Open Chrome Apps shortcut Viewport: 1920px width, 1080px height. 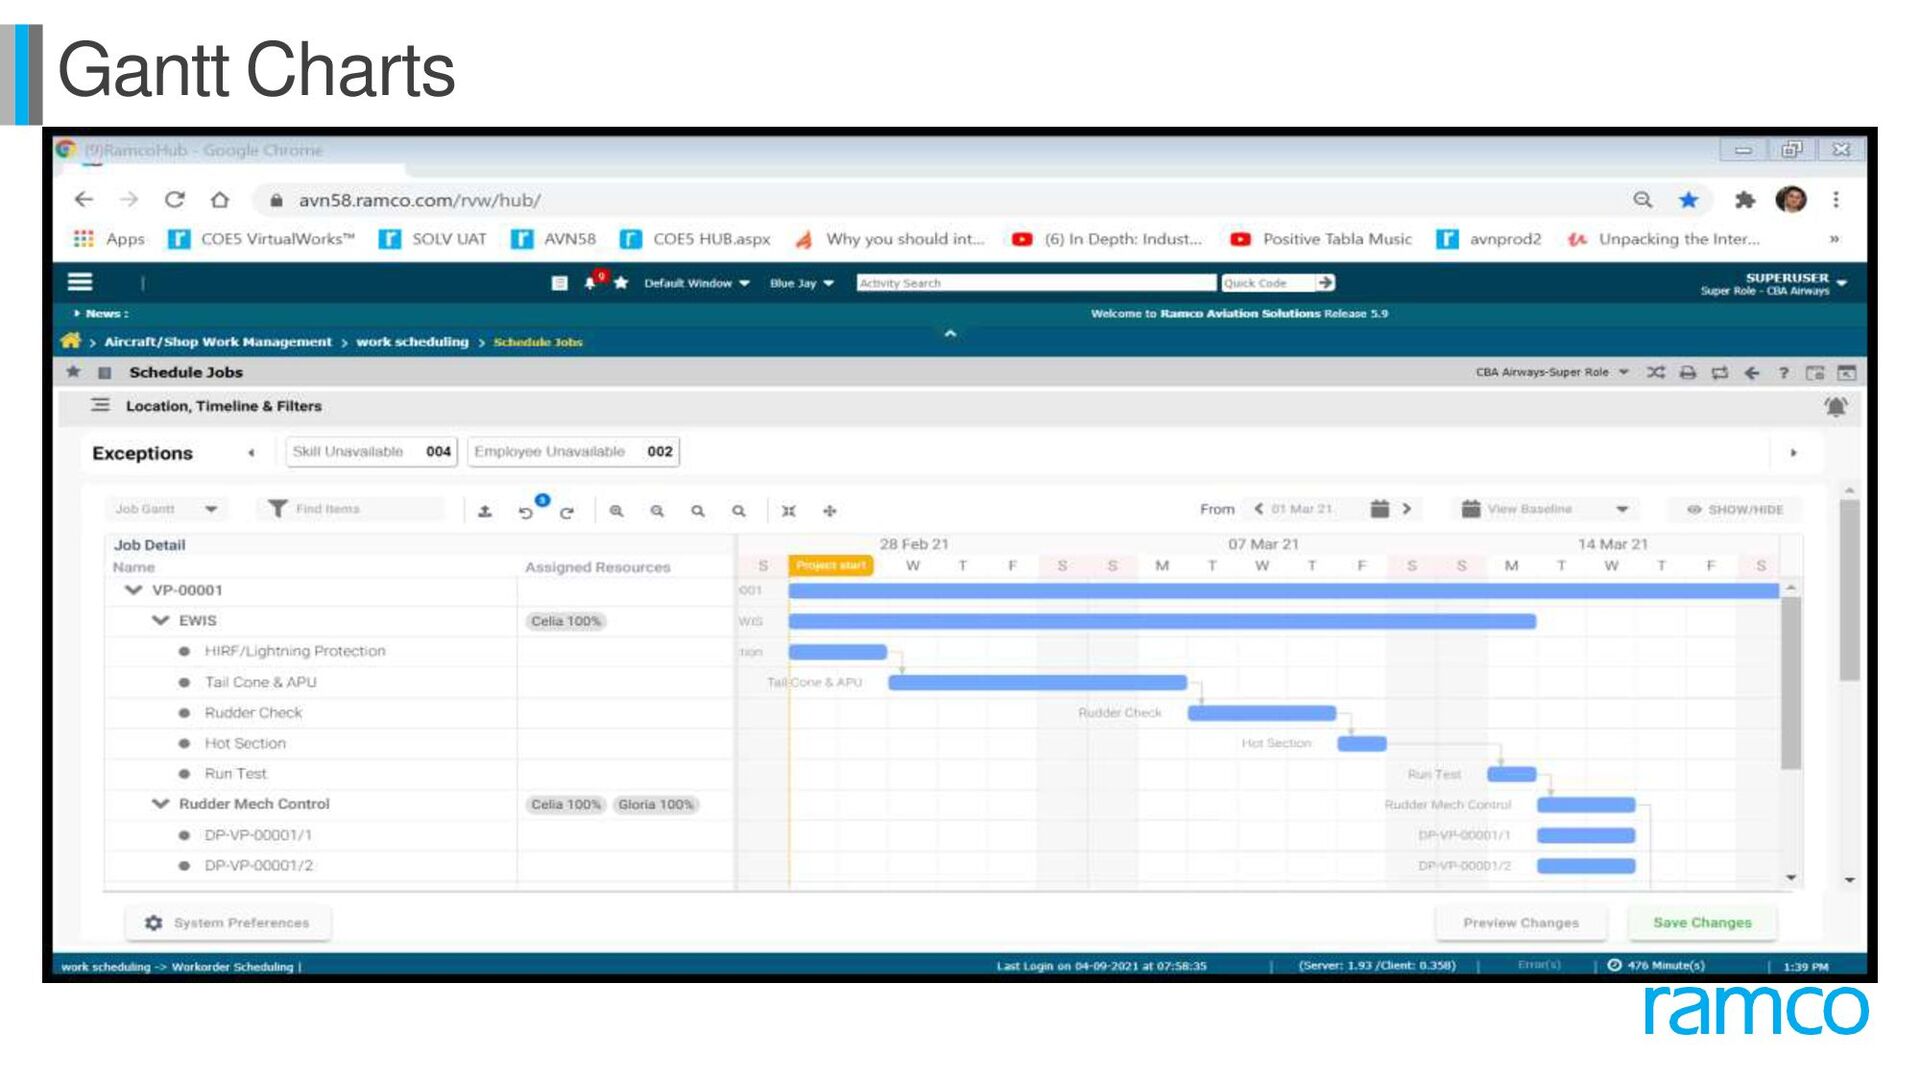(109, 239)
